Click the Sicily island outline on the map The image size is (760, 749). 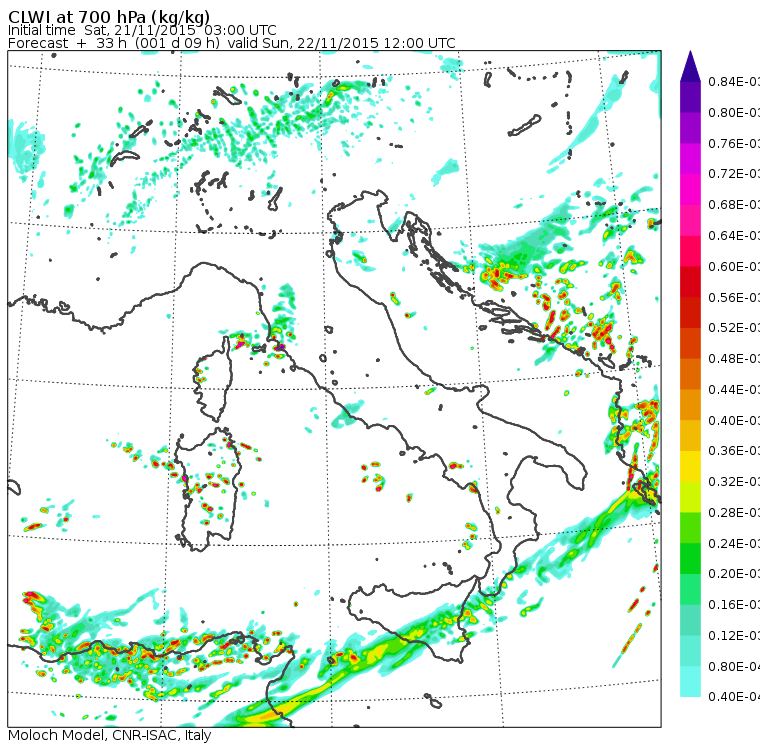pos(411,618)
